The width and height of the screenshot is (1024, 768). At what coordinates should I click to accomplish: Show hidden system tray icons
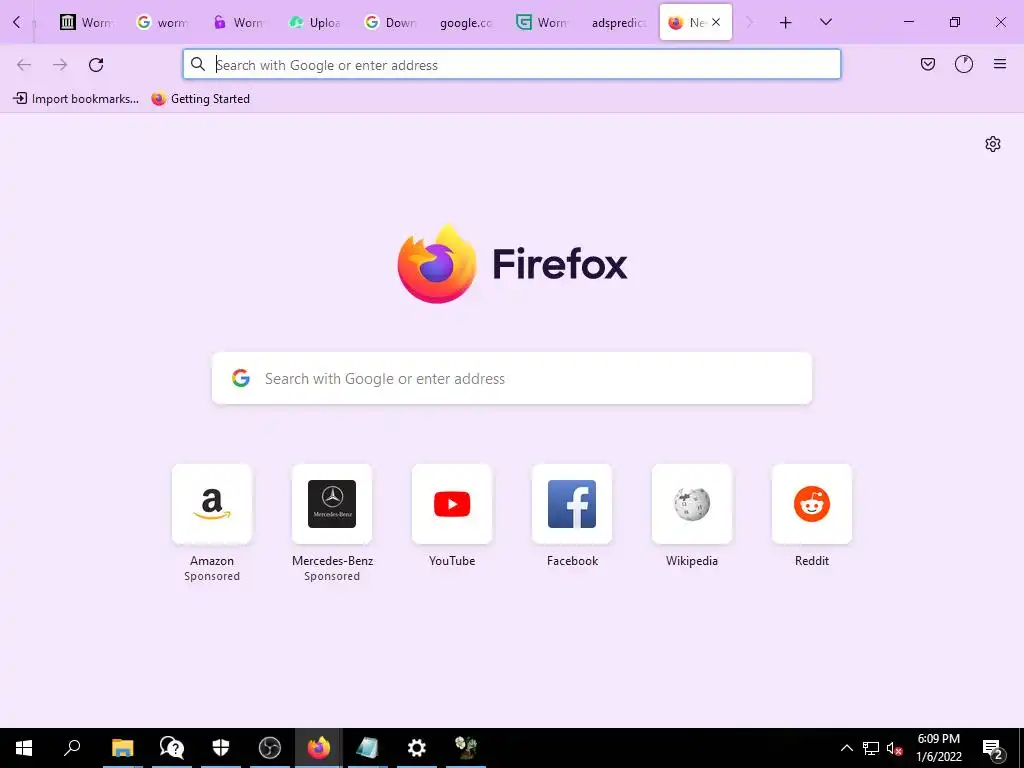(x=846, y=748)
